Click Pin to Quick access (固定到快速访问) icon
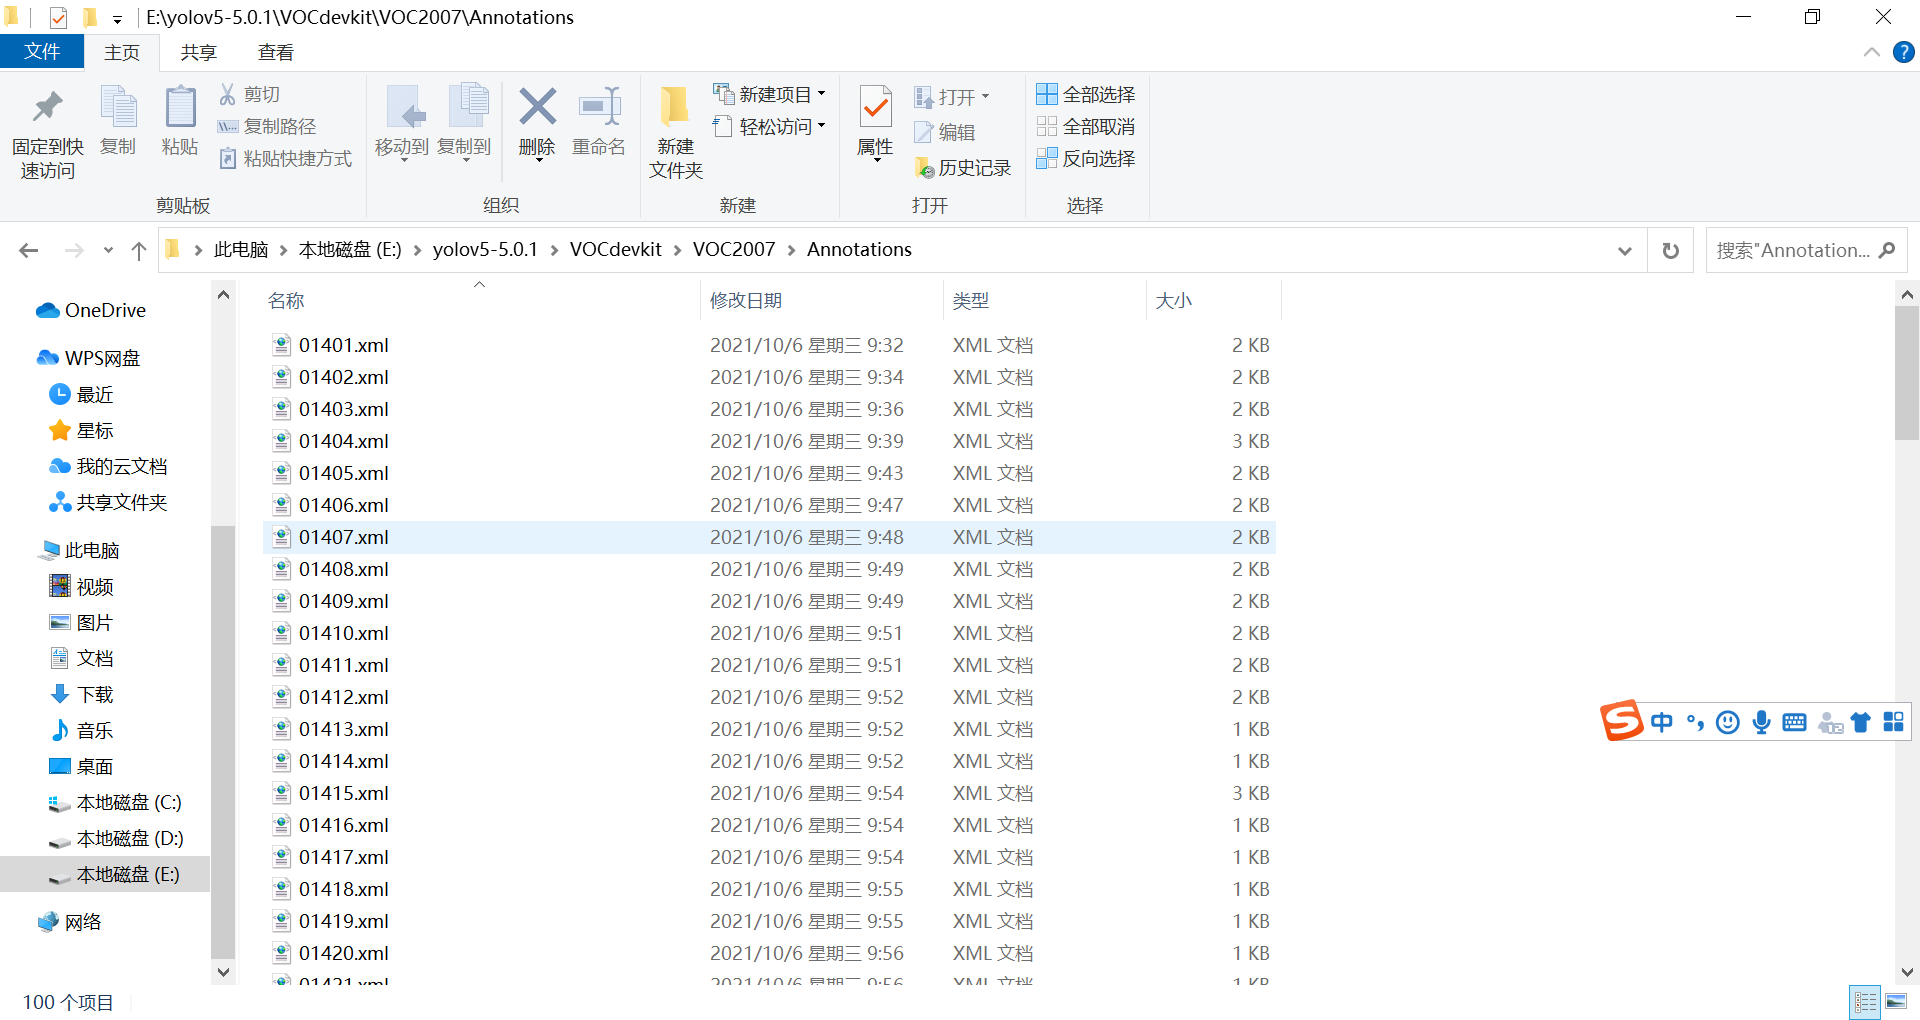The width and height of the screenshot is (1920, 1020). pyautogui.click(x=47, y=107)
